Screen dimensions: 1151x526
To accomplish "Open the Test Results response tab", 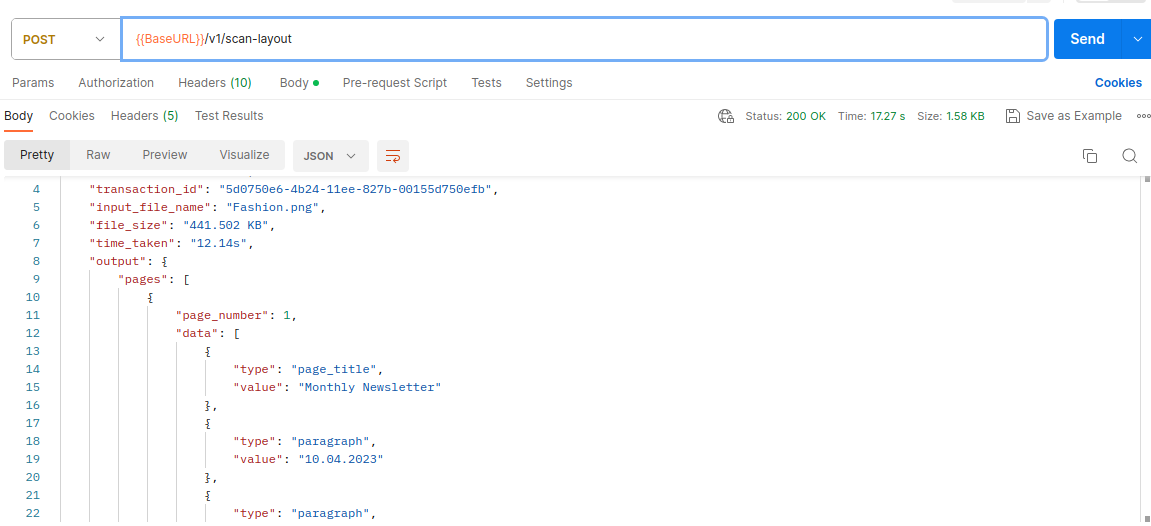I will (229, 116).
